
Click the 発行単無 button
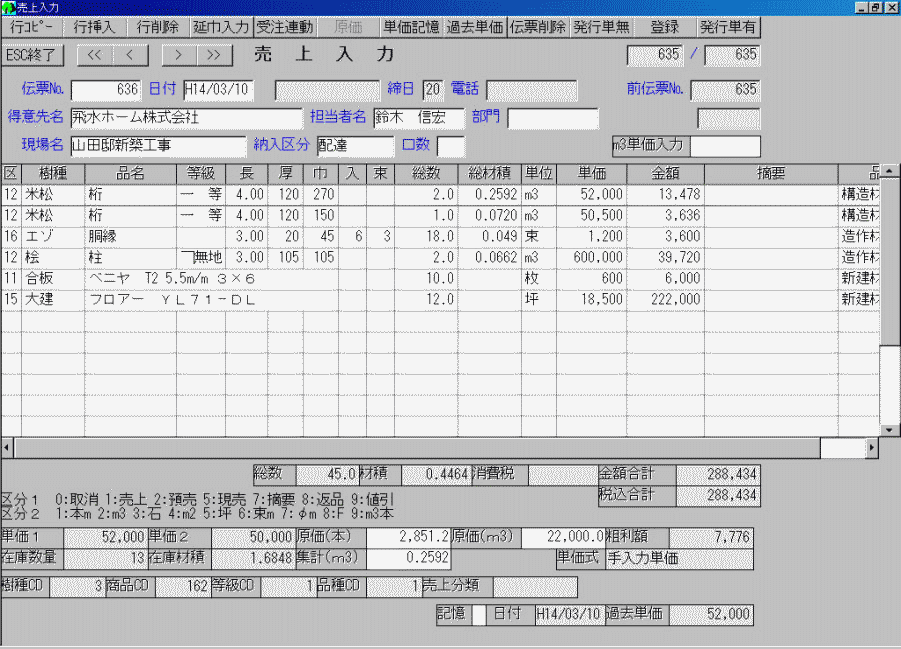point(601,27)
